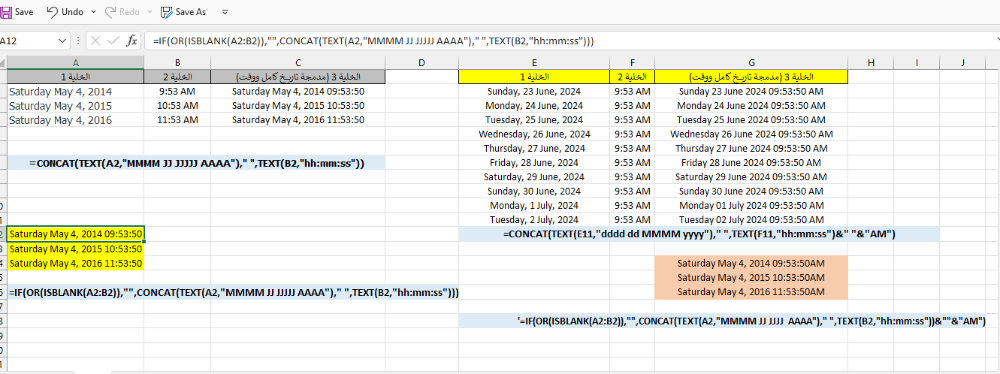Expand the Name Box dropdown arrow

tap(62, 41)
